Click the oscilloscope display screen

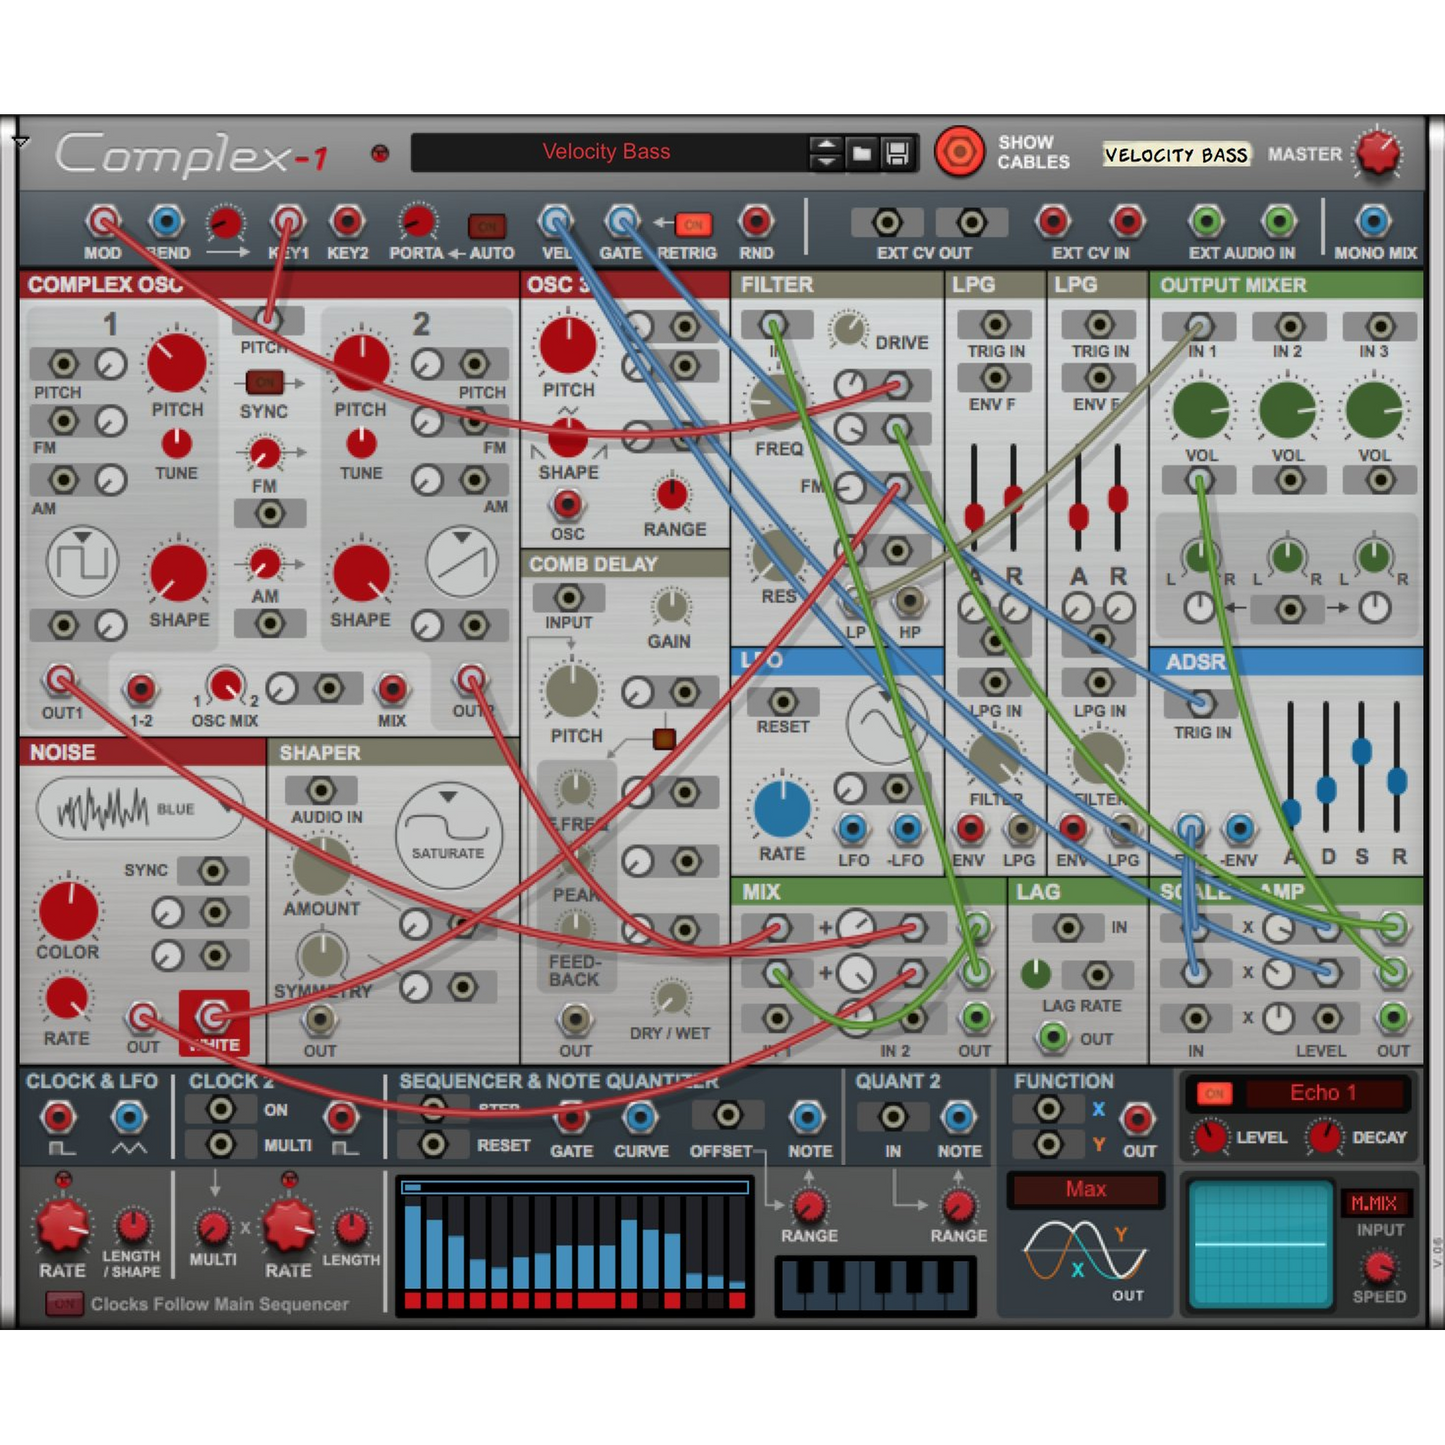point(1259,1244)
